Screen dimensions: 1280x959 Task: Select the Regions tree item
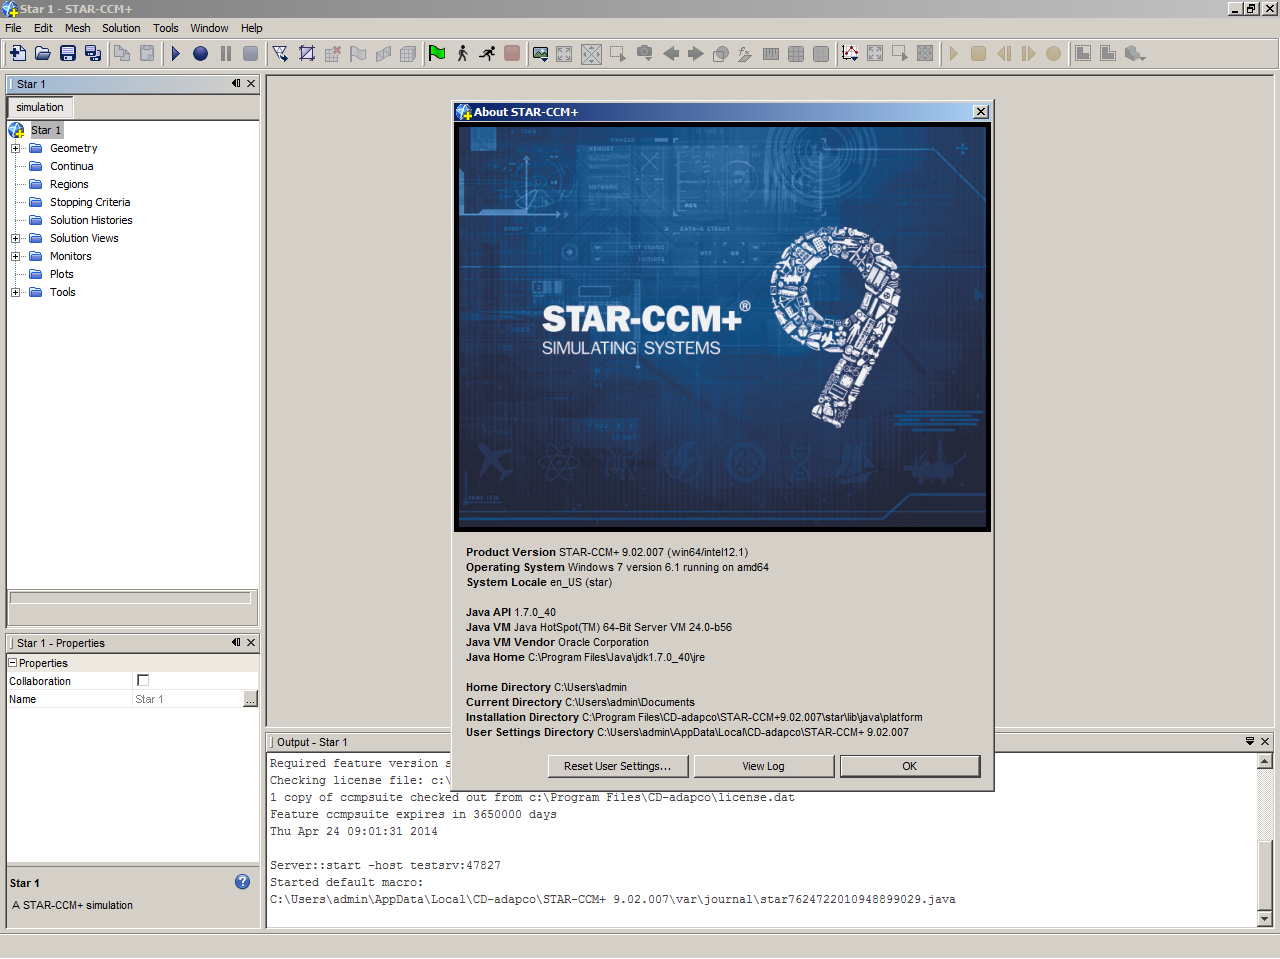(x=69, y=184)
